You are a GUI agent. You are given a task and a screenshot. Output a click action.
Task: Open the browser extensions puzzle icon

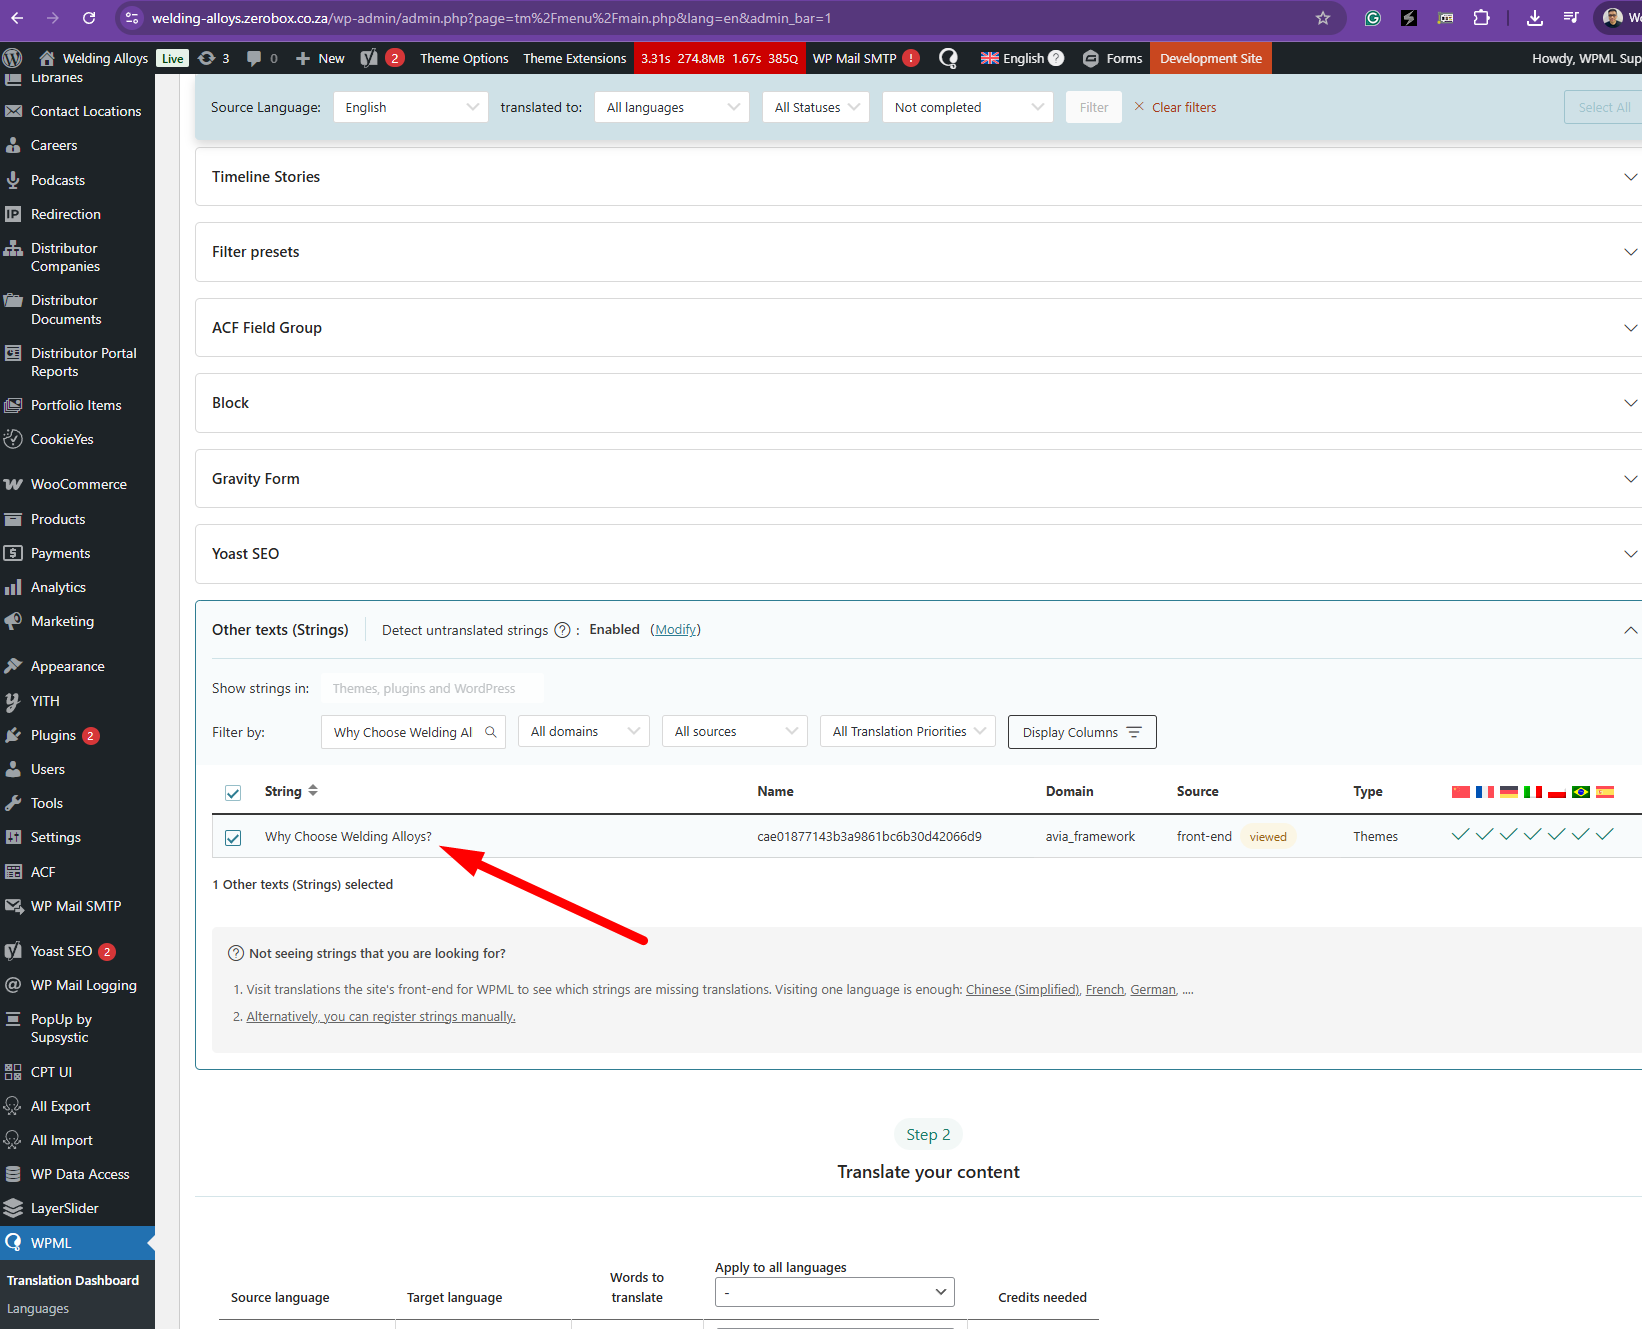(x=1481, y=18)
